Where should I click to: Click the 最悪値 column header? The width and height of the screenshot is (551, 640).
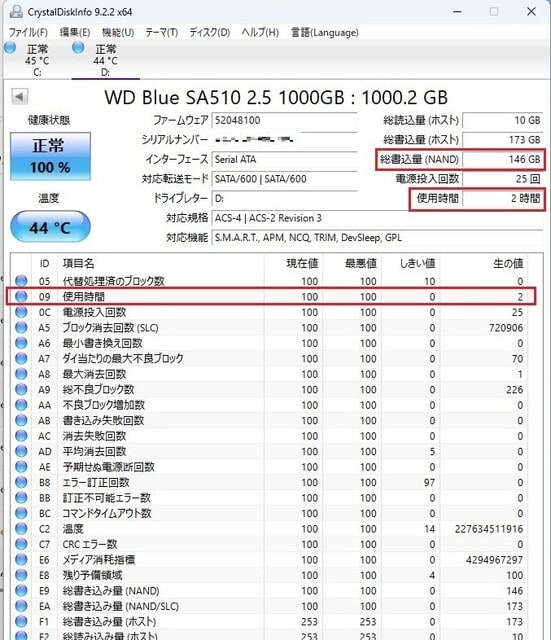pos(352,263)
